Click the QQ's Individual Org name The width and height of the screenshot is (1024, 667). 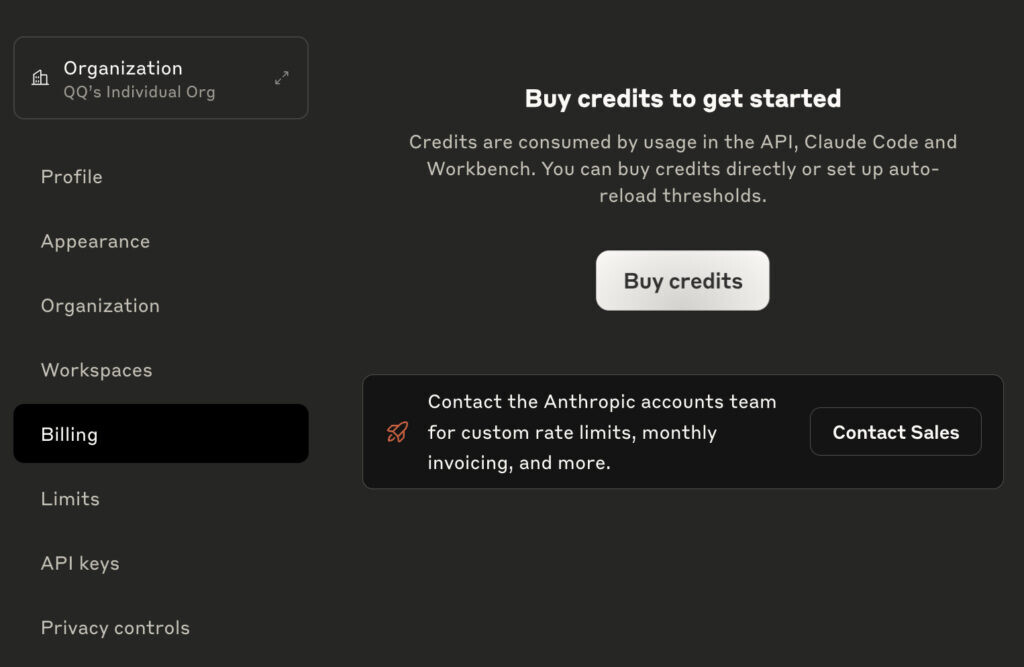(x=139, y=92)
